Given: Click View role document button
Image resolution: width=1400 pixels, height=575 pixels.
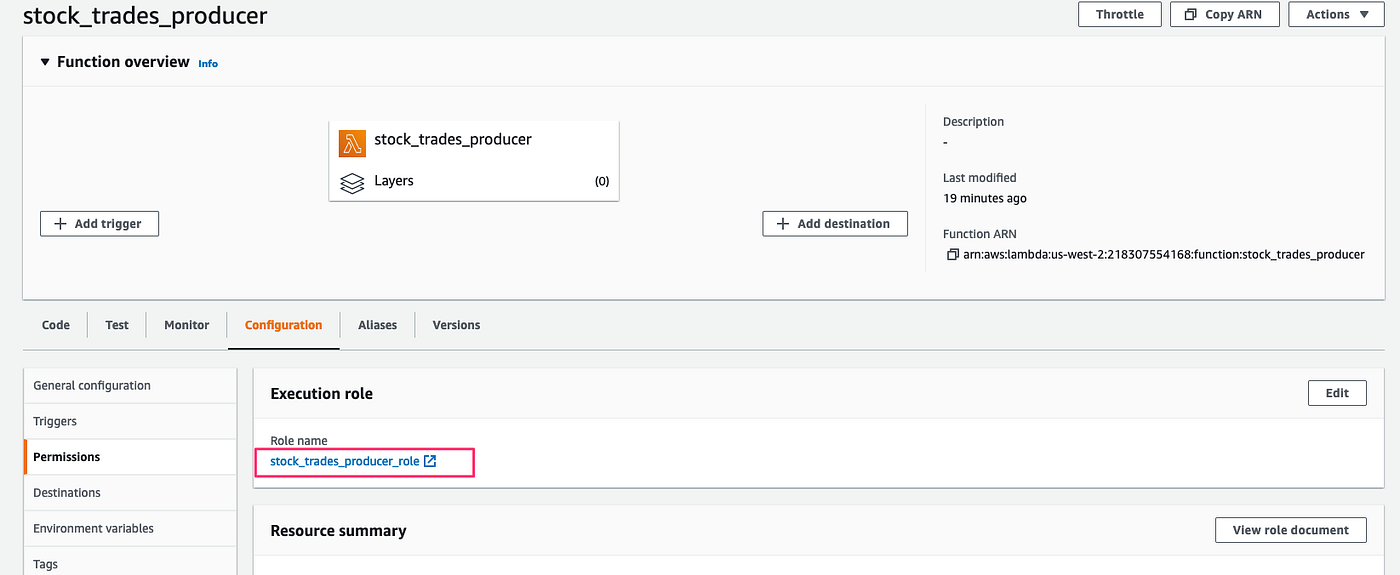Looking at the screenshot, I should point(1291,530).
